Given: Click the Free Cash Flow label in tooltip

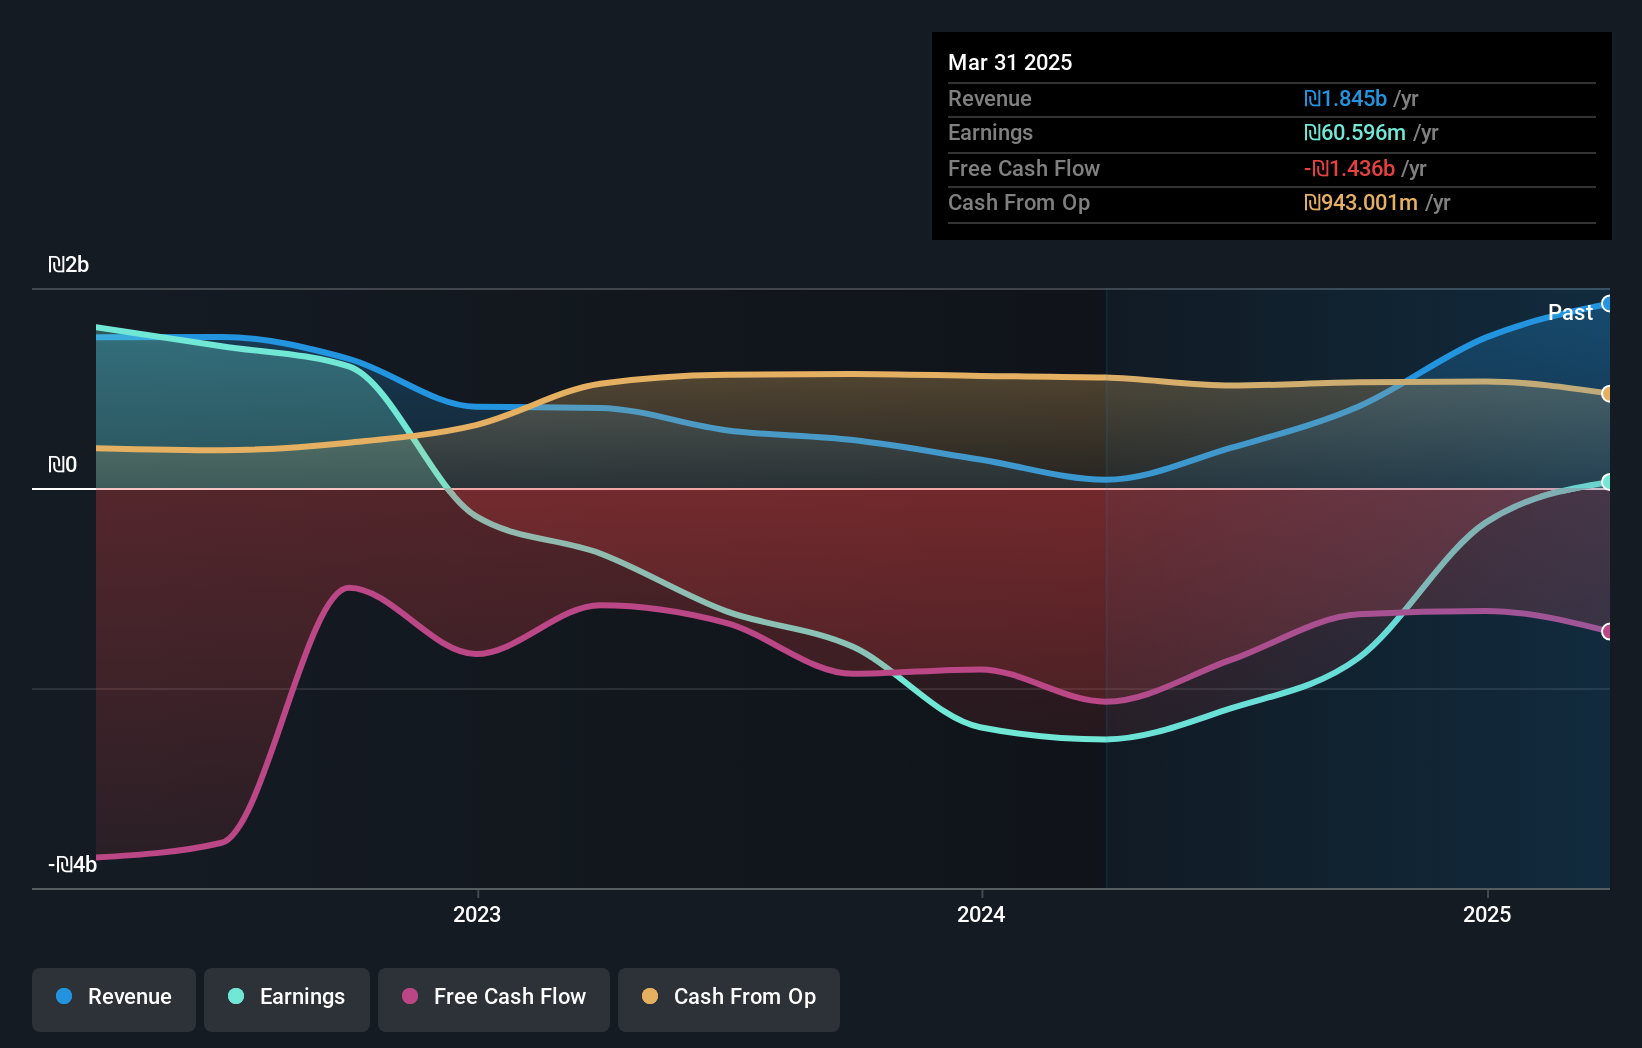Looking at the screenshot, I should coord(1024,169).
